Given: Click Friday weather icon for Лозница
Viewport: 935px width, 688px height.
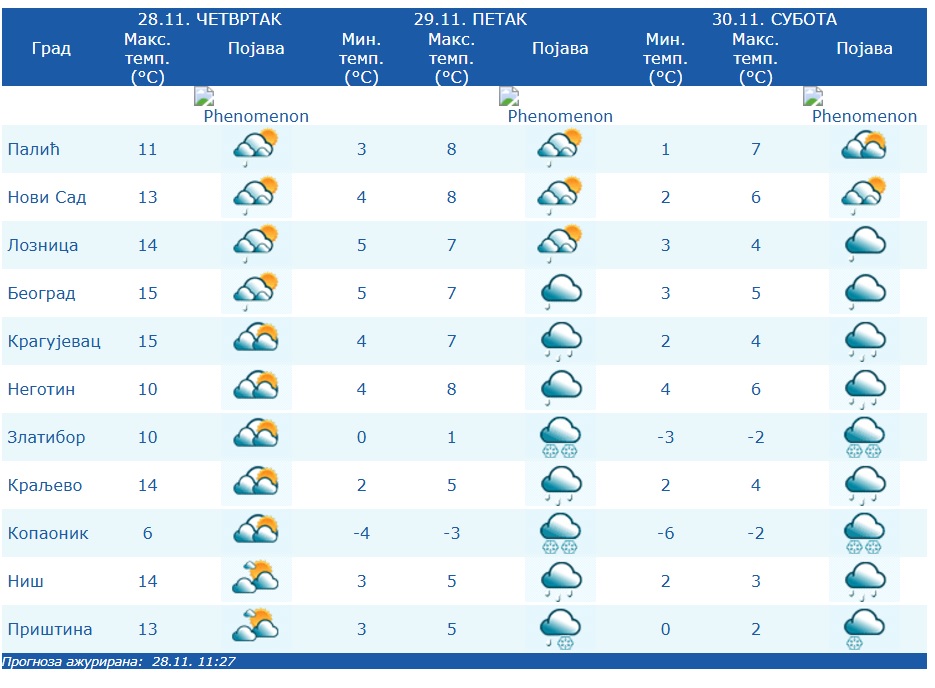Looking at the screenshot, I should pos(560,246).
